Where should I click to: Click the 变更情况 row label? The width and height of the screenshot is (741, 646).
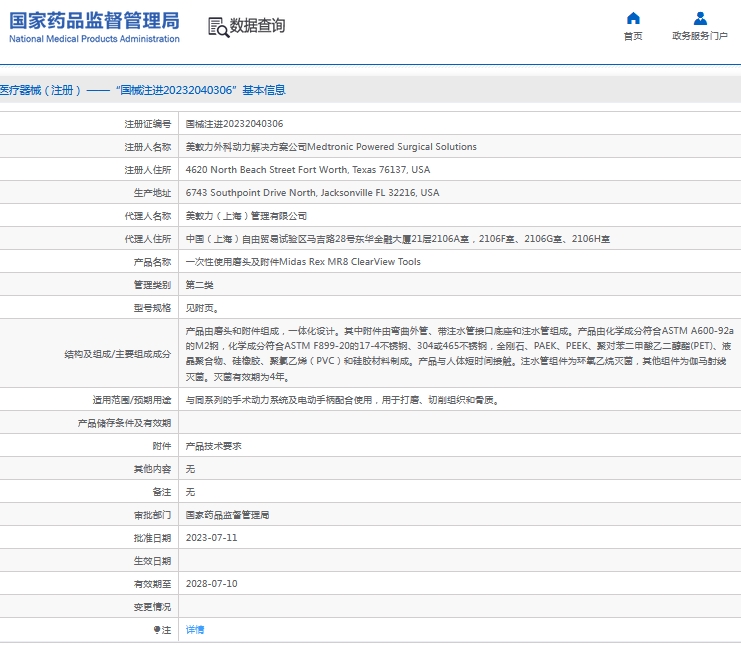click(x=152, y=607)
